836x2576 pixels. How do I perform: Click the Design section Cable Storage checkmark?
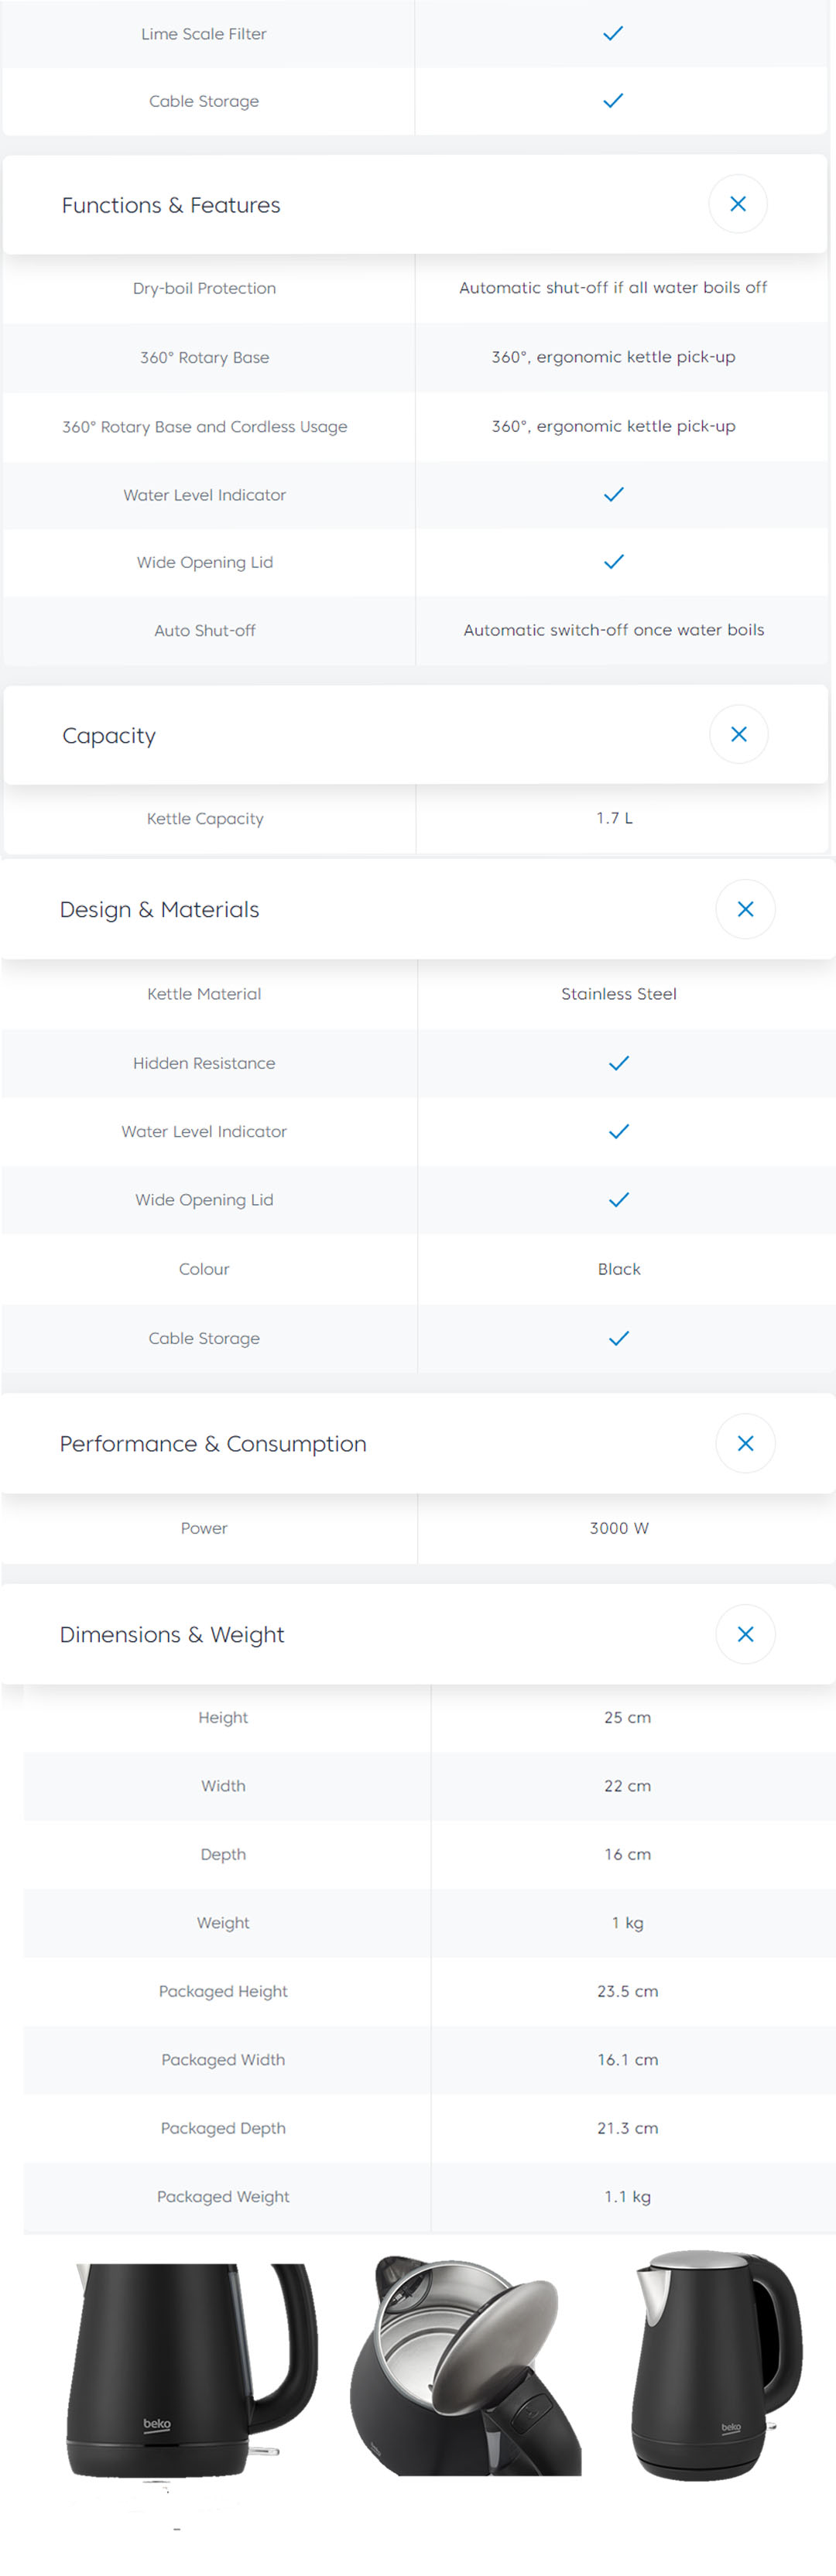(x=619, y=1338)
